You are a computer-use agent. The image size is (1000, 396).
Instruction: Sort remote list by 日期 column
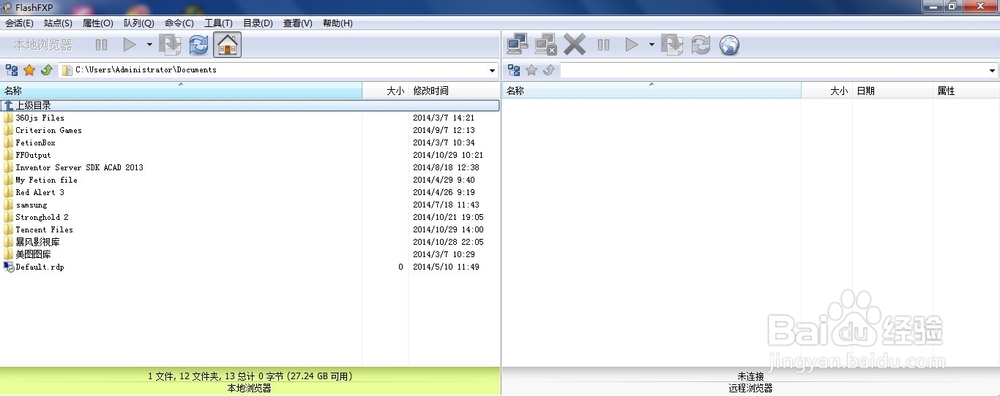point(893,91)
